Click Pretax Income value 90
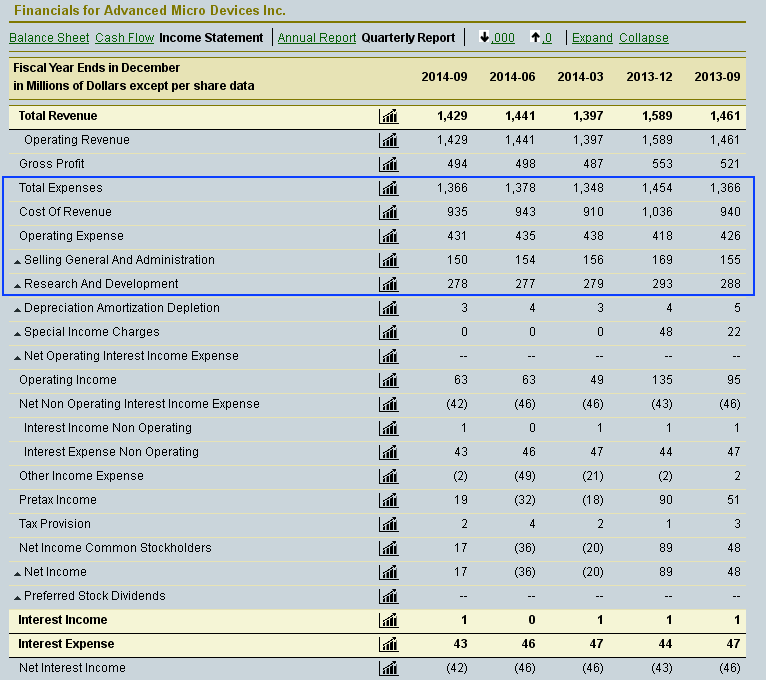The width and height of the screenshot is (766, 680). pos(666,500)
